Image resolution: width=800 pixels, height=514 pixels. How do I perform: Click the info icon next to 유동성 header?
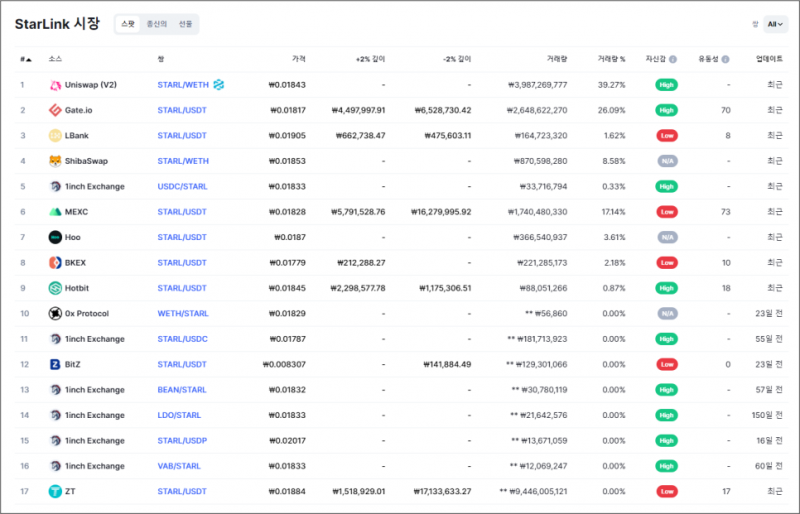725,59
